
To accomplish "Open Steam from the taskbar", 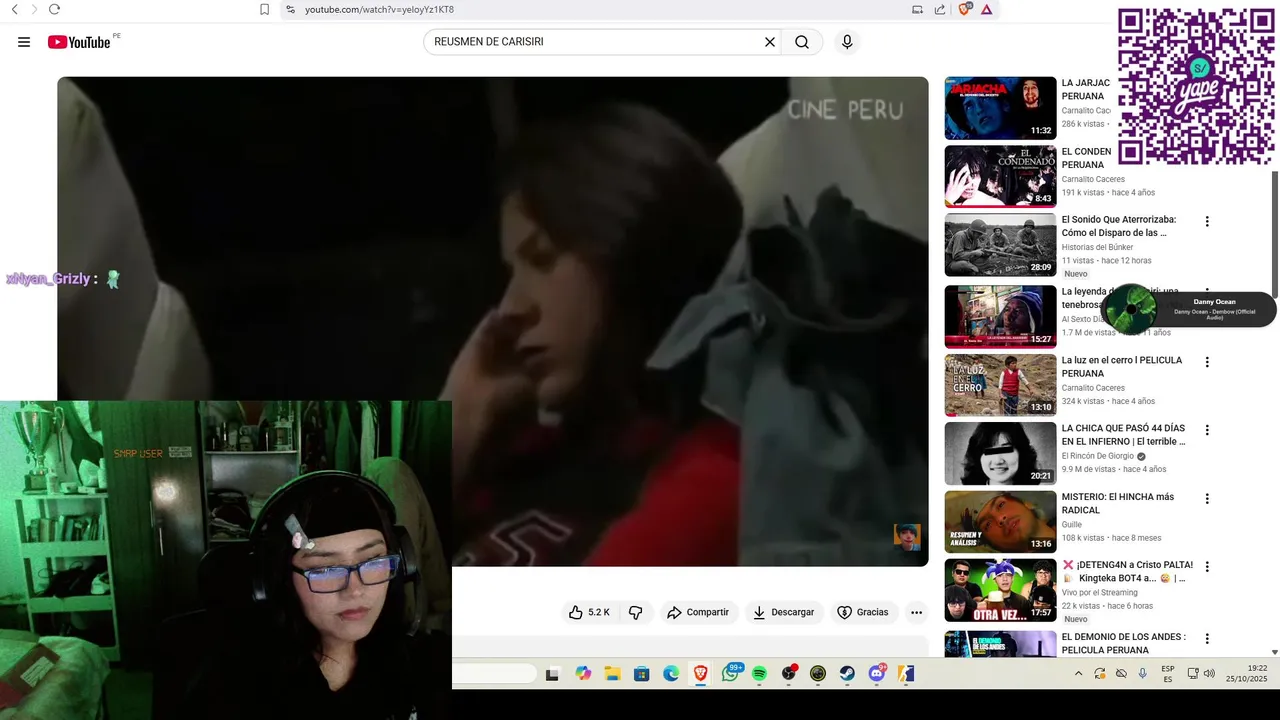I will click(847, 674).
